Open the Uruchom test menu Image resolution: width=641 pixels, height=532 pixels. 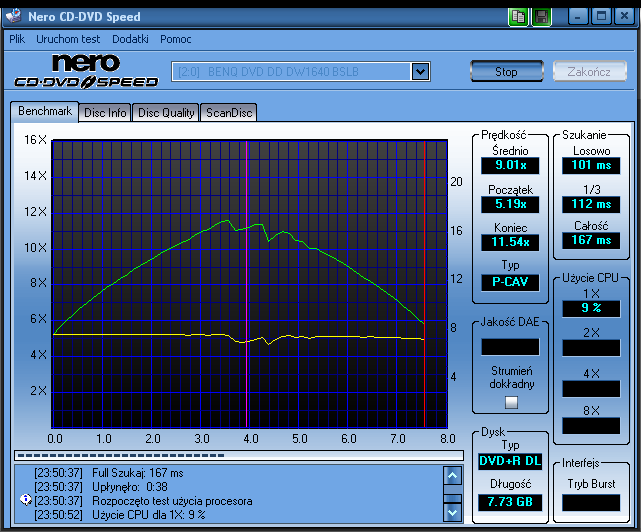pos(68,39)
